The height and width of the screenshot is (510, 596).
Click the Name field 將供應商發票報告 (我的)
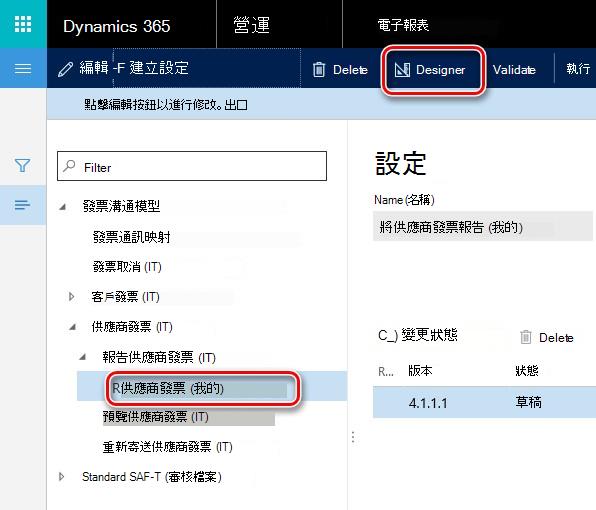483,227
